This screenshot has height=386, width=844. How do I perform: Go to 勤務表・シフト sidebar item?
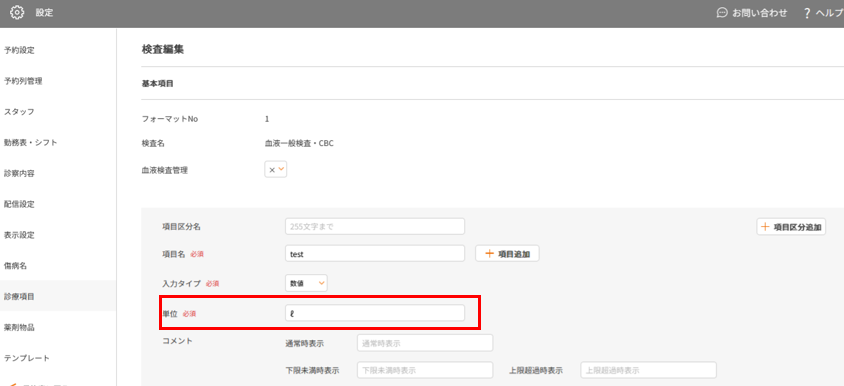click(31, 143)
